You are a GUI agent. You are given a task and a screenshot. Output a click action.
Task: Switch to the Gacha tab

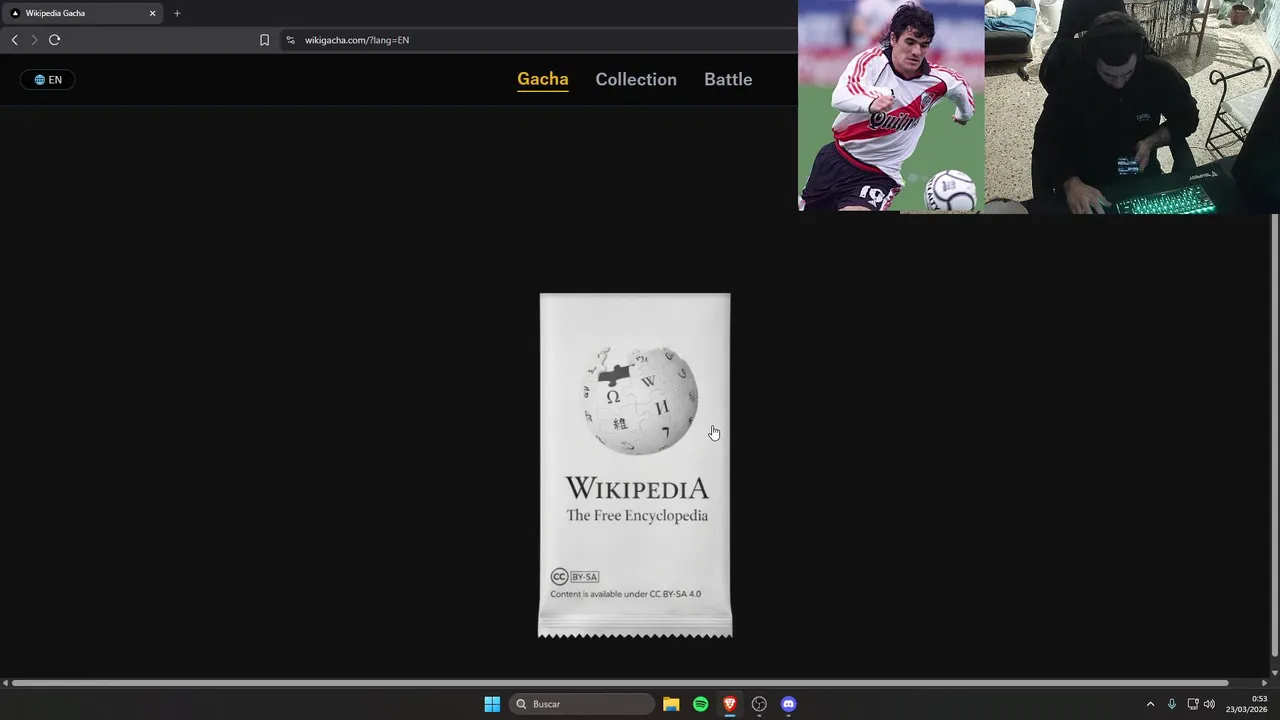pyautogui.click(x=543, y=79)
